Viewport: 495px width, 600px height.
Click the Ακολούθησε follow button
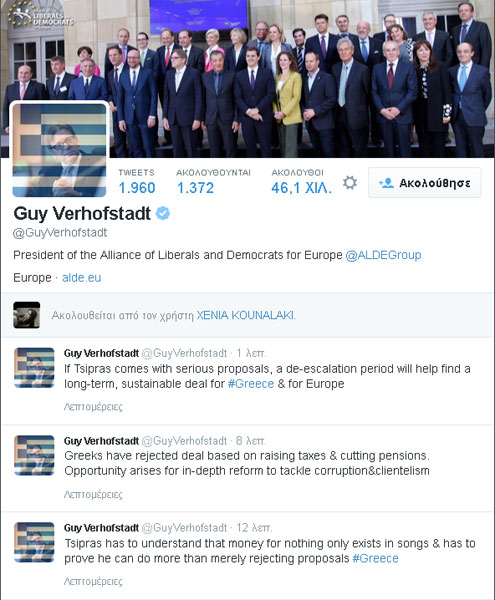coord(425,183)
